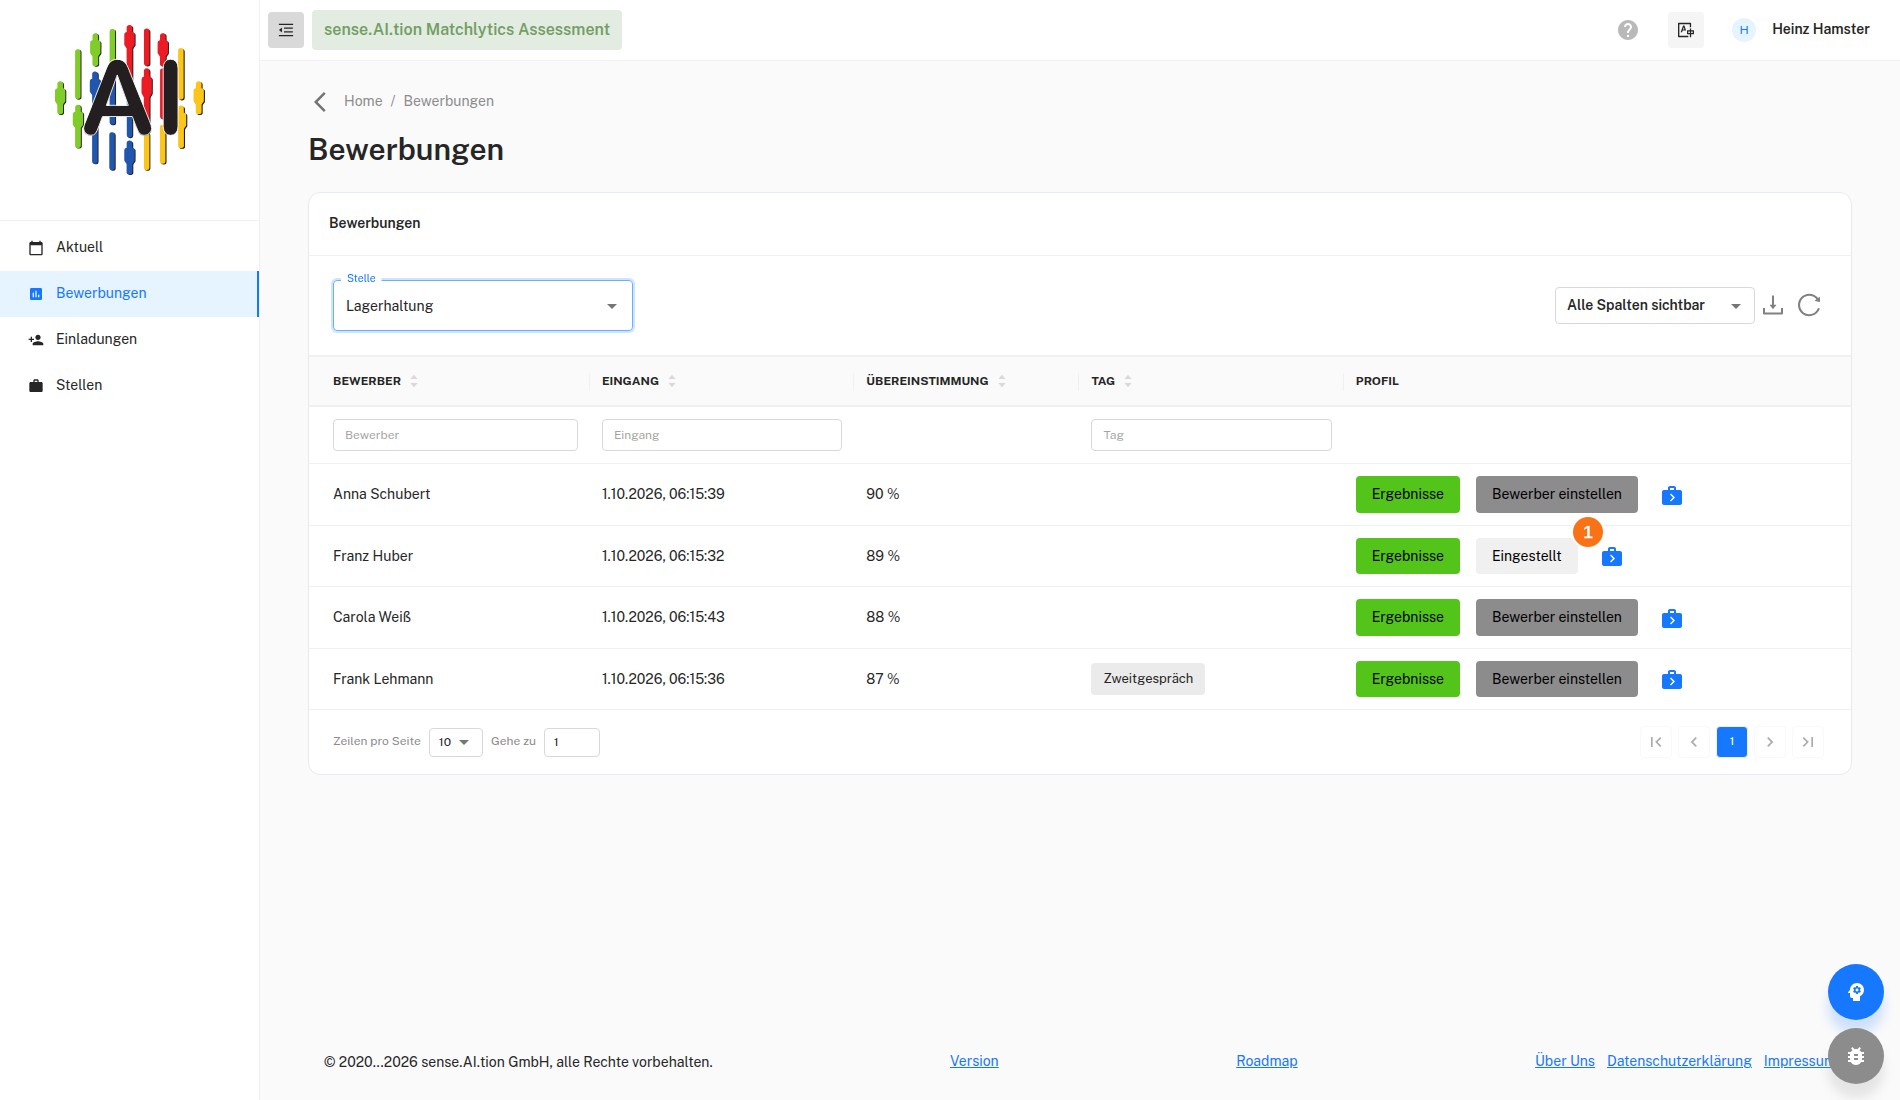
Task: Open Zeilen pro Seite rows dropdown
Action: coord(455,742)
